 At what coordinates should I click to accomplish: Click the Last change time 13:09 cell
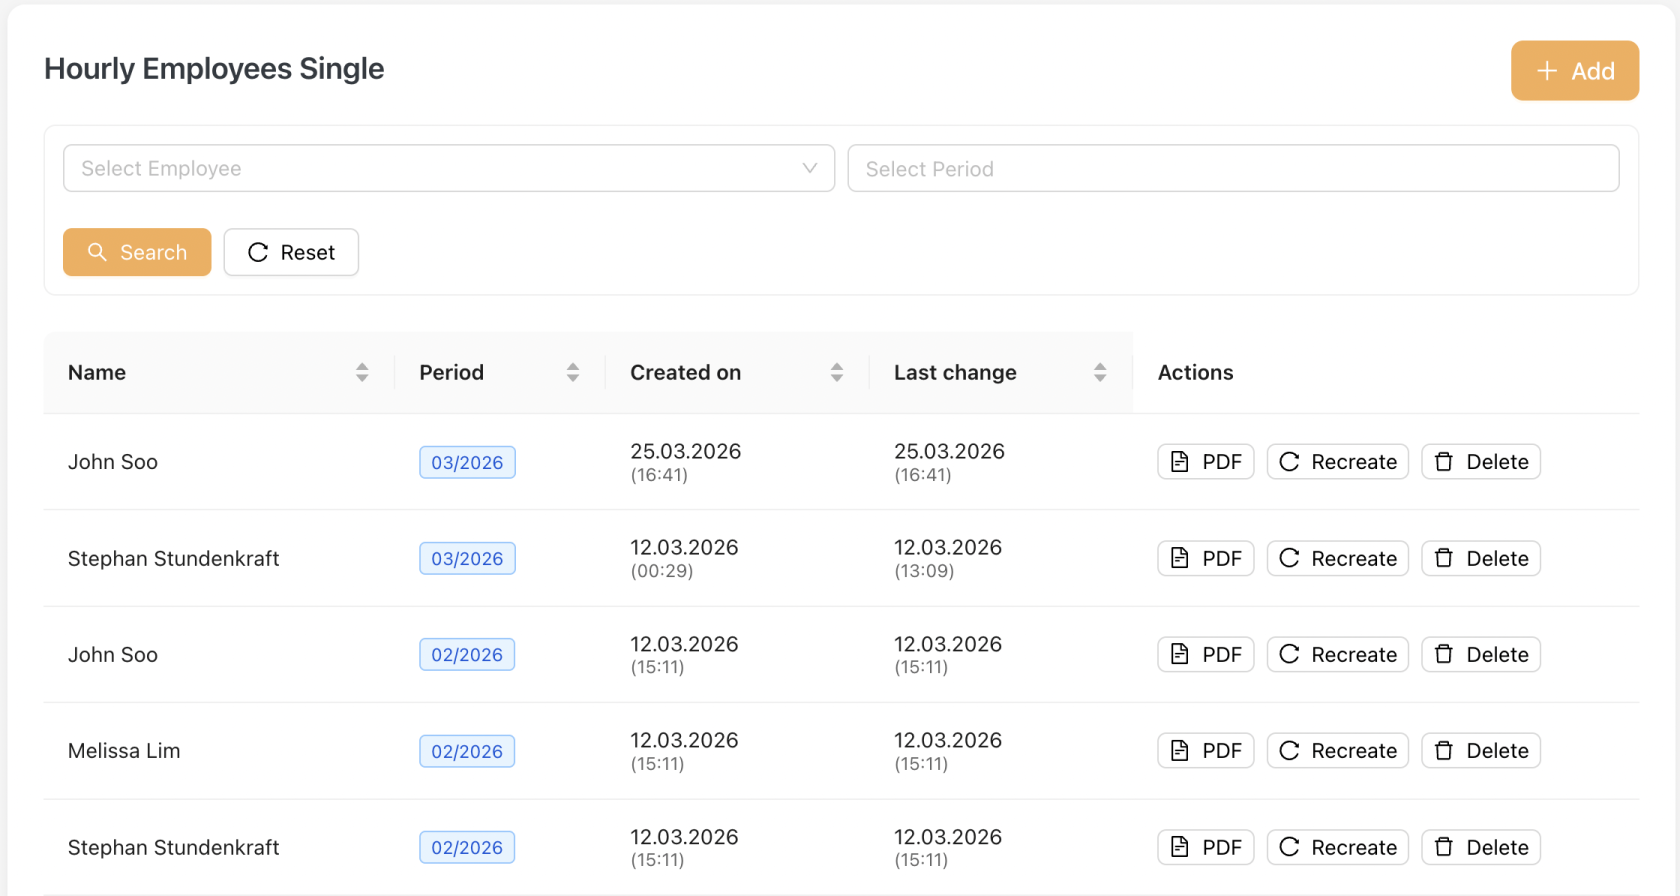click(x=924, y=571)
